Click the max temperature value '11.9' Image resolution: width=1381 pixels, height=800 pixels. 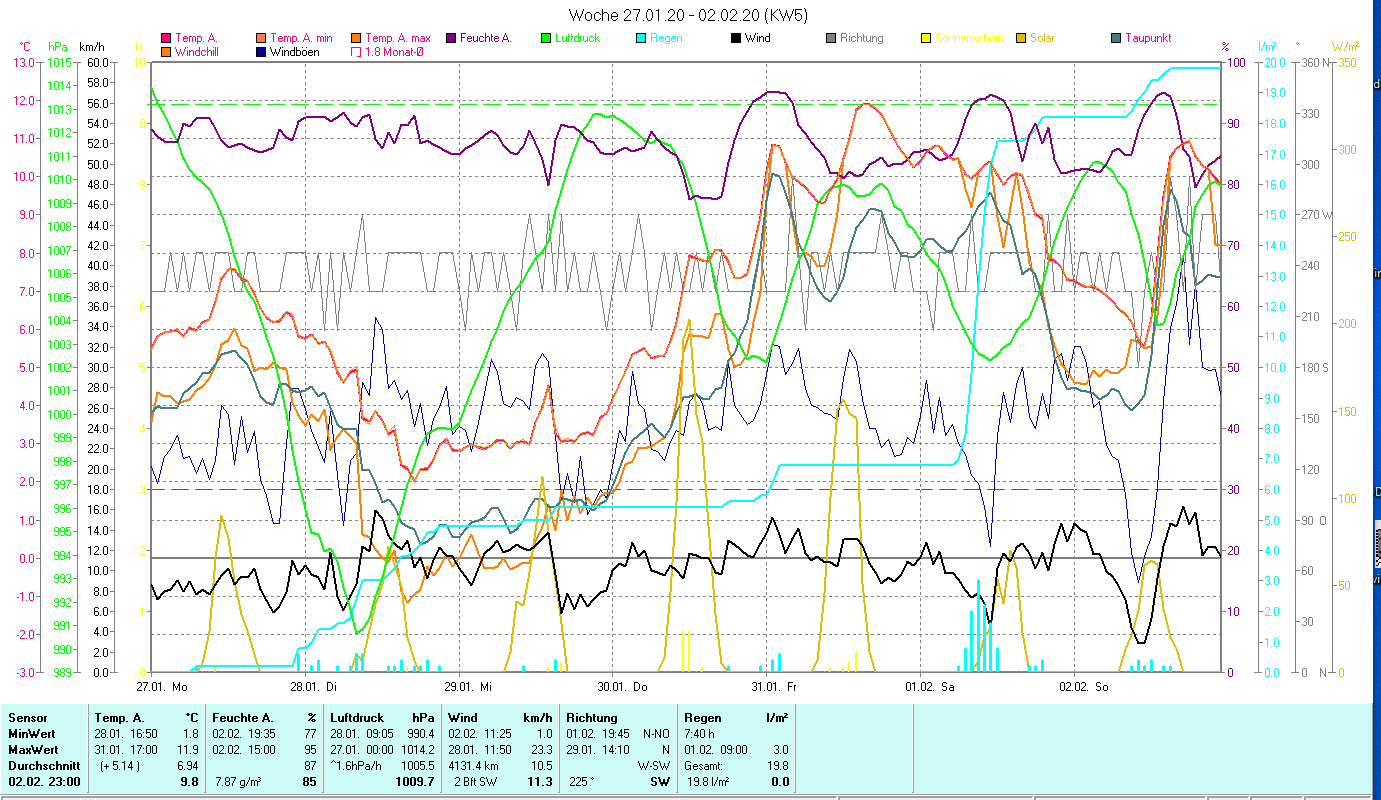point(189,748)
